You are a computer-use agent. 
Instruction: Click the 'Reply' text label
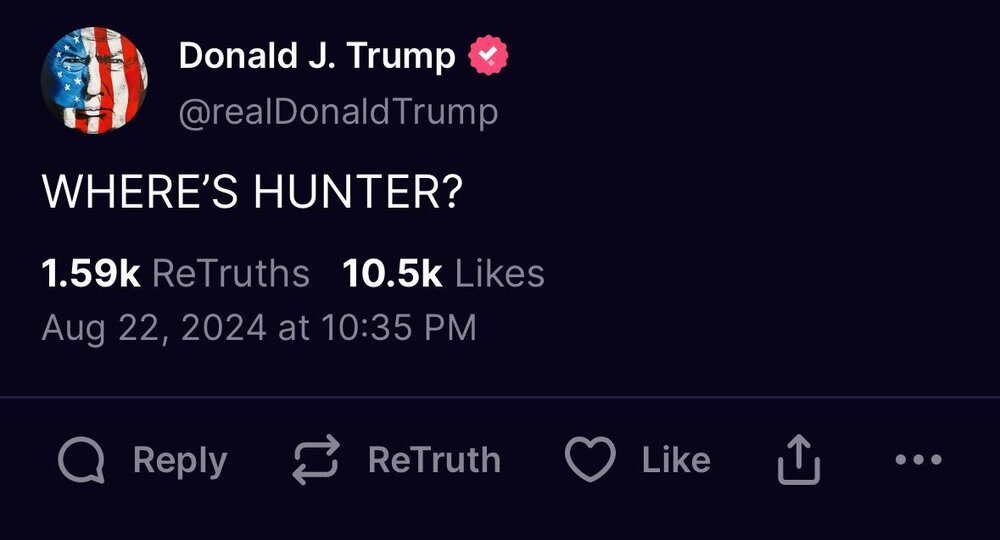180,461
